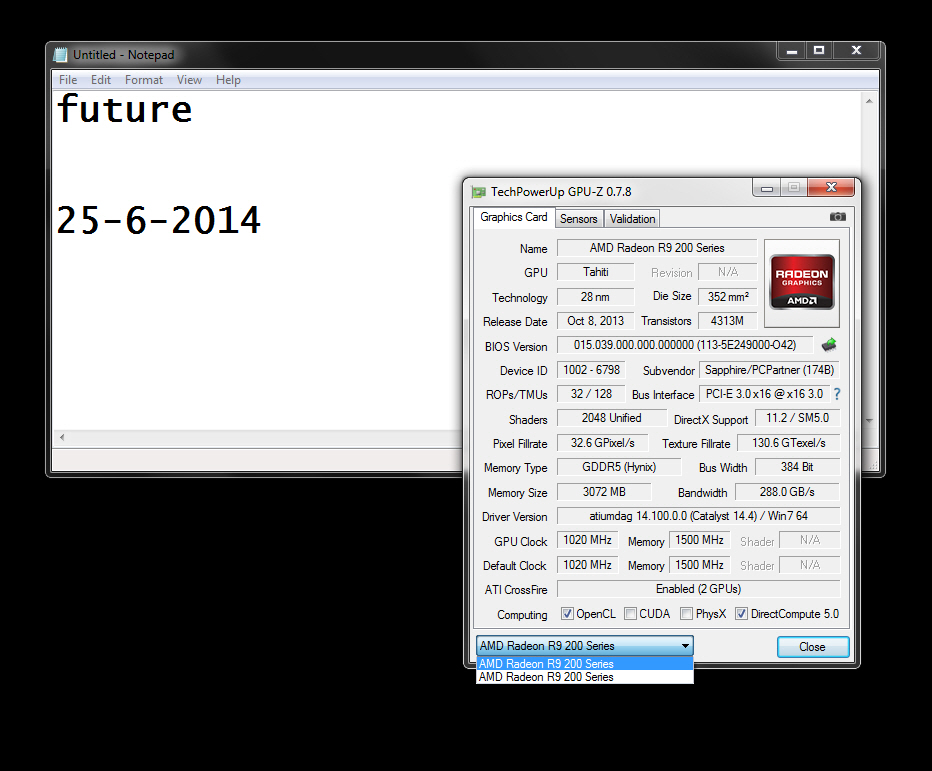Maximize the Notepad window
Viewport: 932px width, 771px height.
[x=819, y=51]
